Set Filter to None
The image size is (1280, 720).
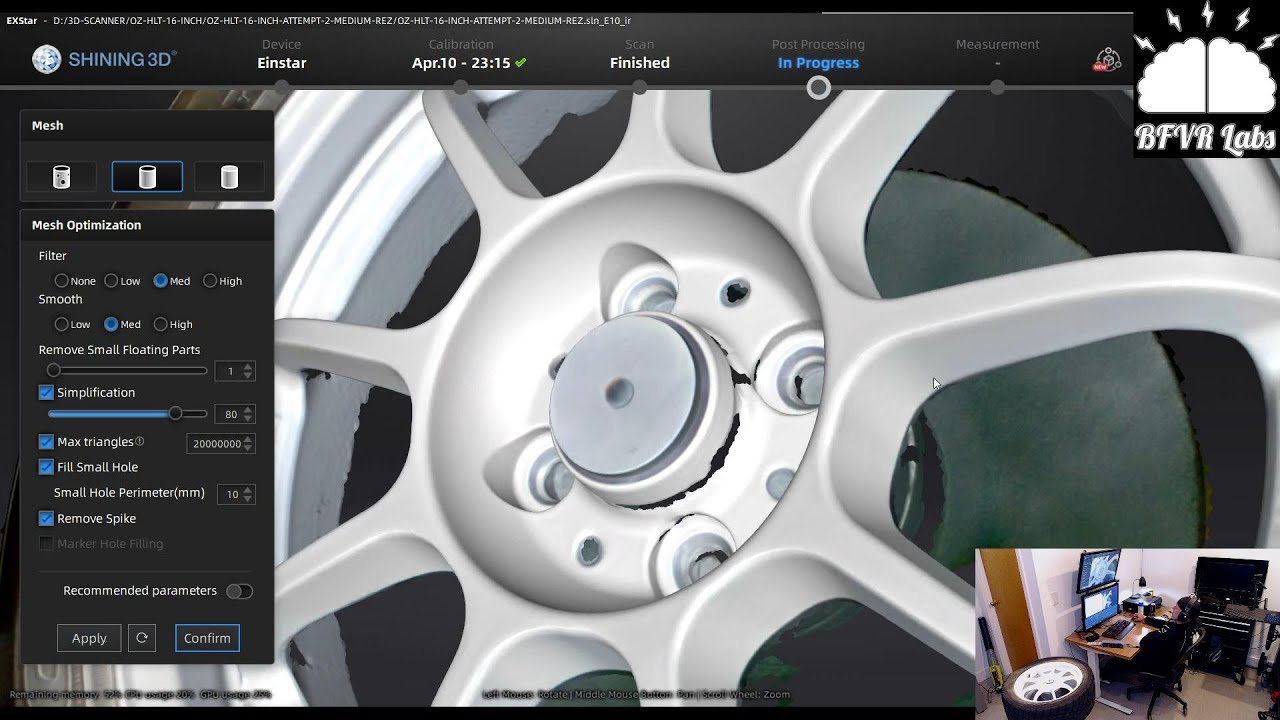(62, 281)
